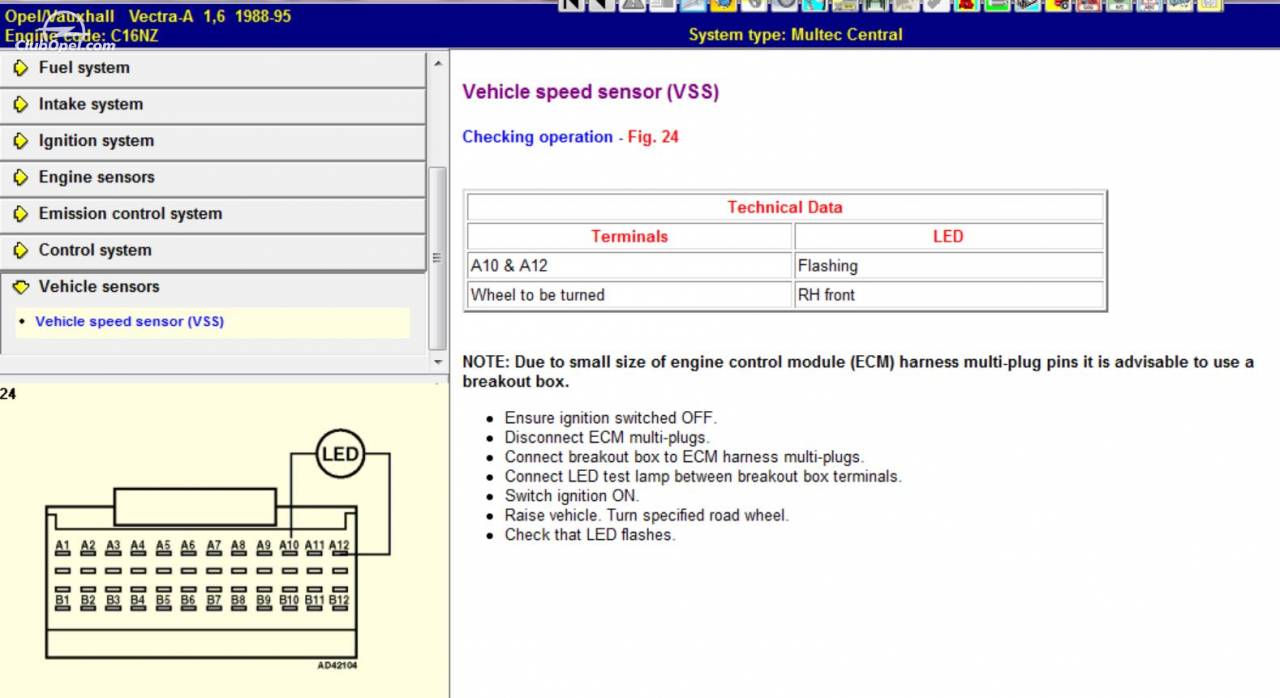Click the LED column header
The image size is (1280, 698).
coord(948,237)
